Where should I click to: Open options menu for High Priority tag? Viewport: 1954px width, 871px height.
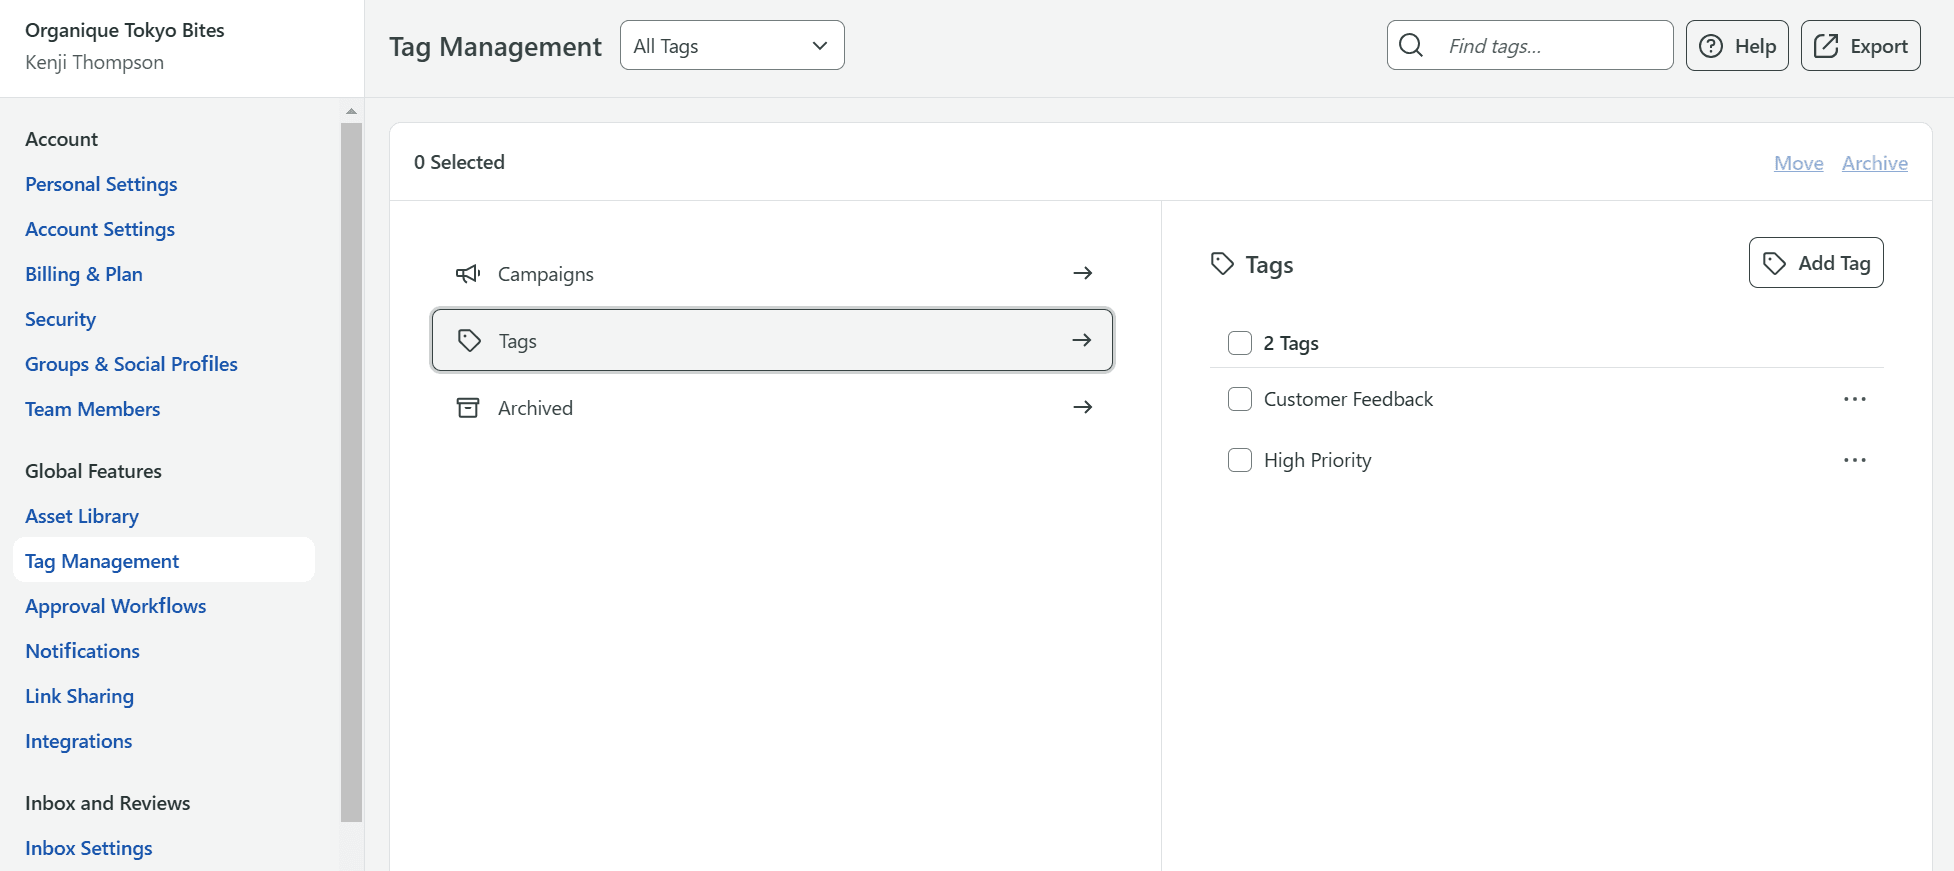1854,460
